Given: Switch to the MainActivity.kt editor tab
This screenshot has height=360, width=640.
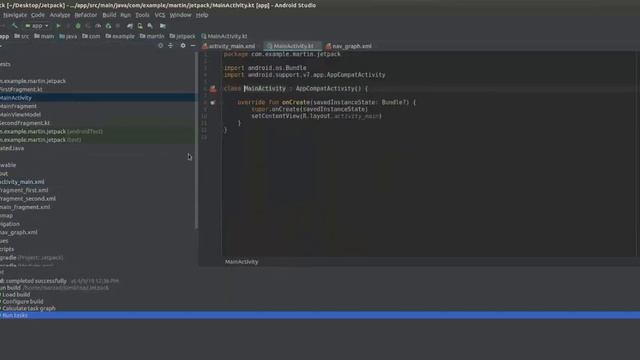Looking at the screenshot, I should pos(292,46).
